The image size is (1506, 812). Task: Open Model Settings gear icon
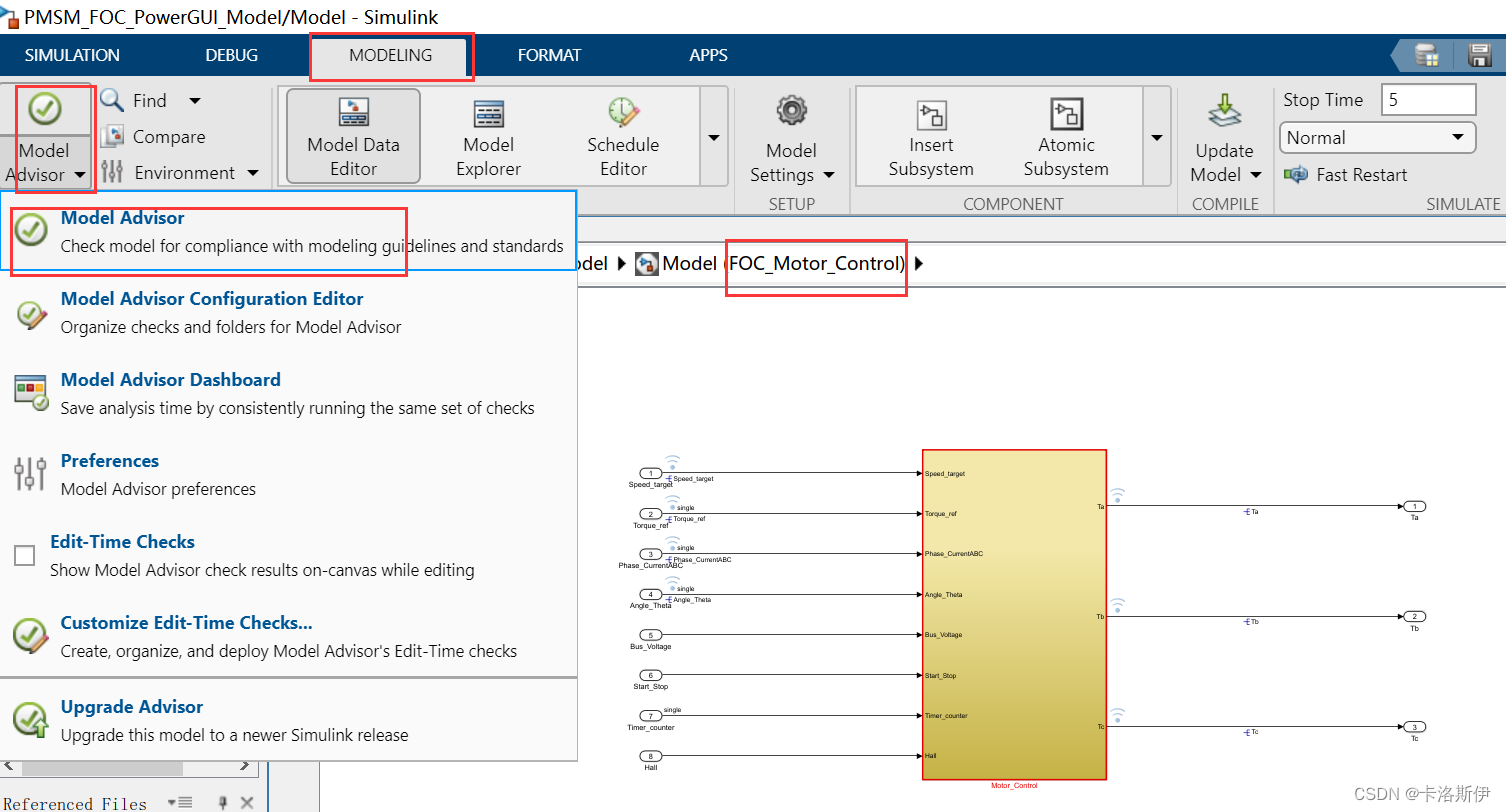(791, 110)
